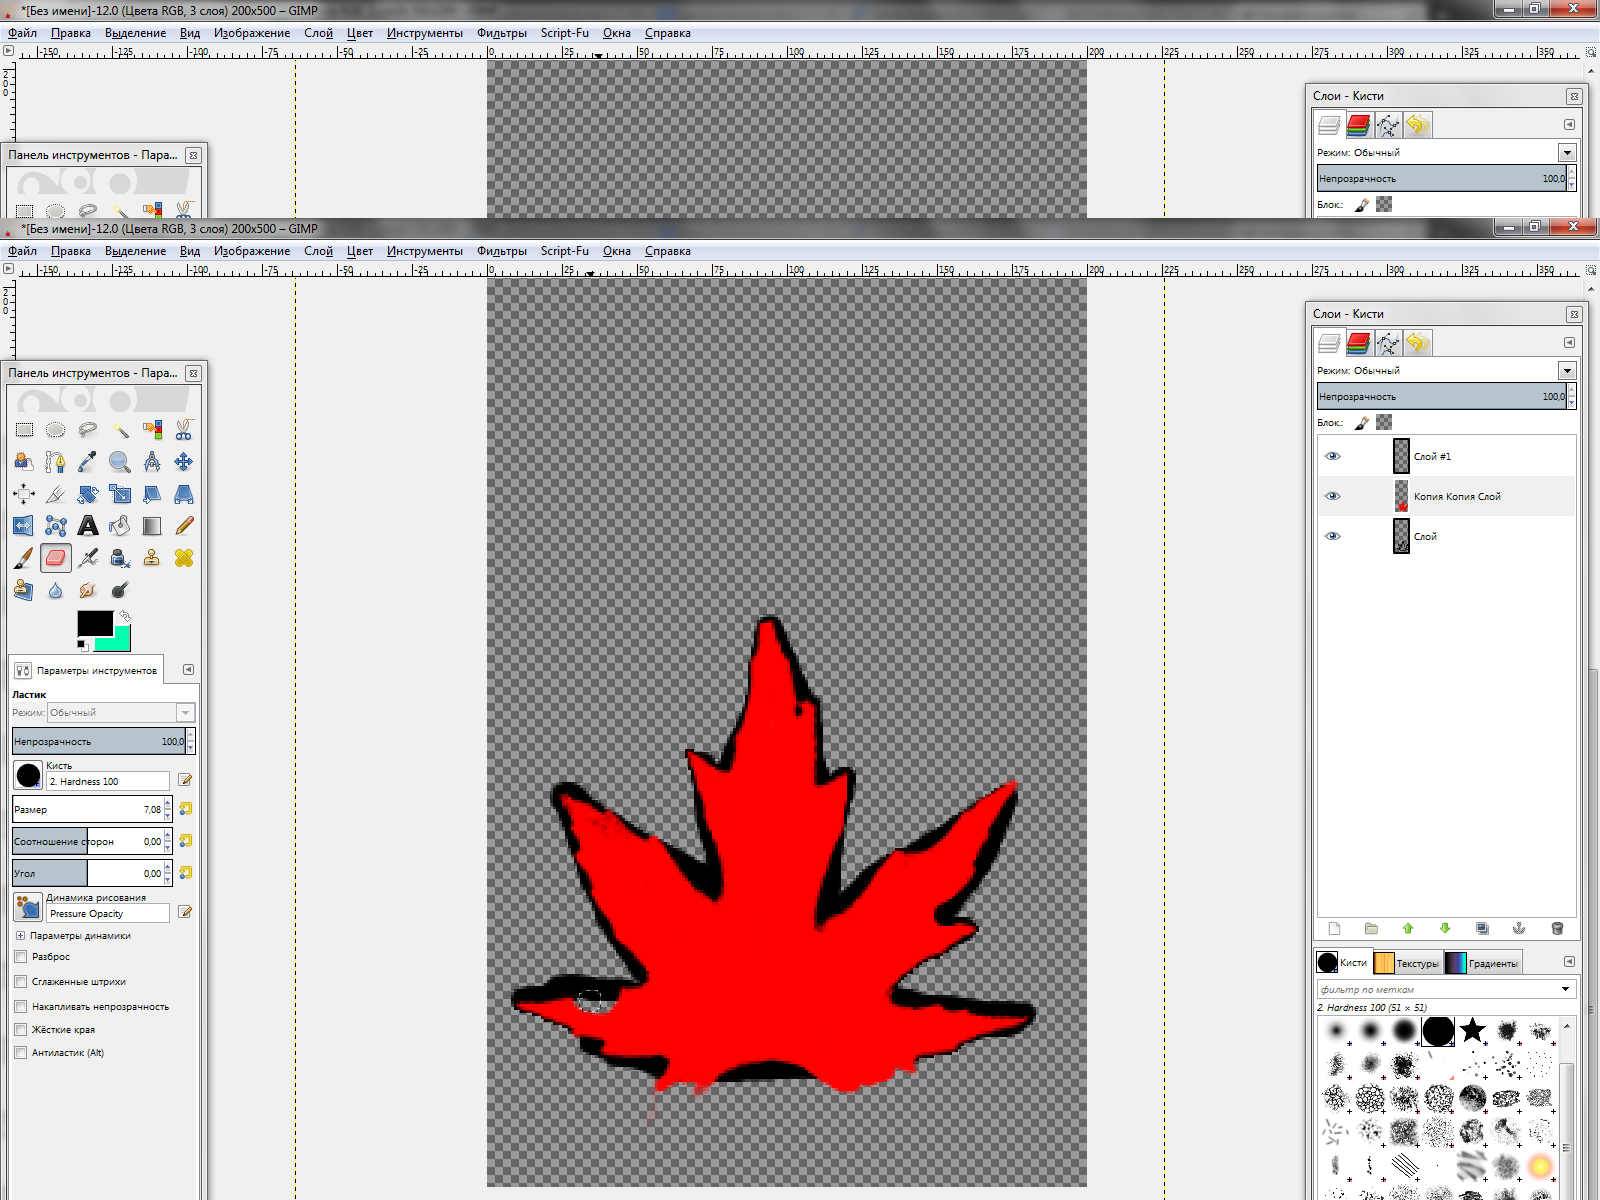Select the Paths pen tool

pos(56,462)
